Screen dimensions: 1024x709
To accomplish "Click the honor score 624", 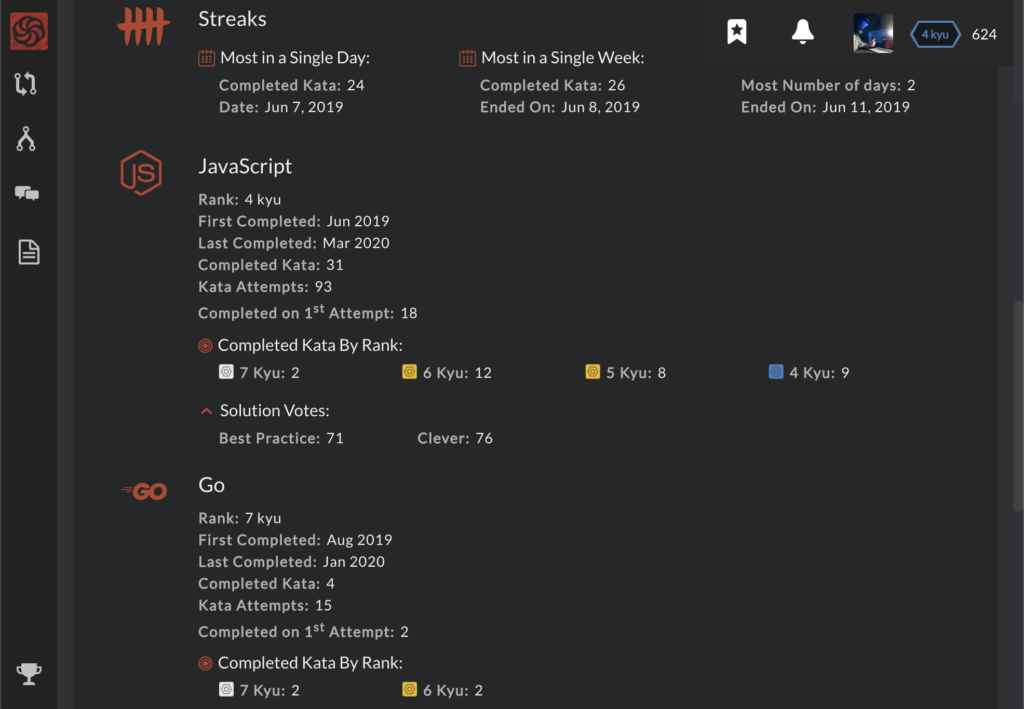I will coord(984,34).
